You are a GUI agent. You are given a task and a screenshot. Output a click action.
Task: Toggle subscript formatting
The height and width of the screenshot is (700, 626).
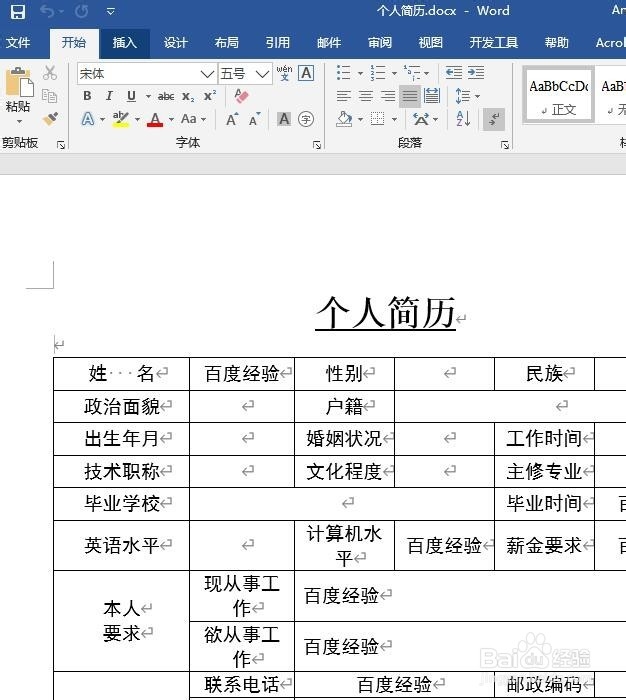tap(188, 96)
